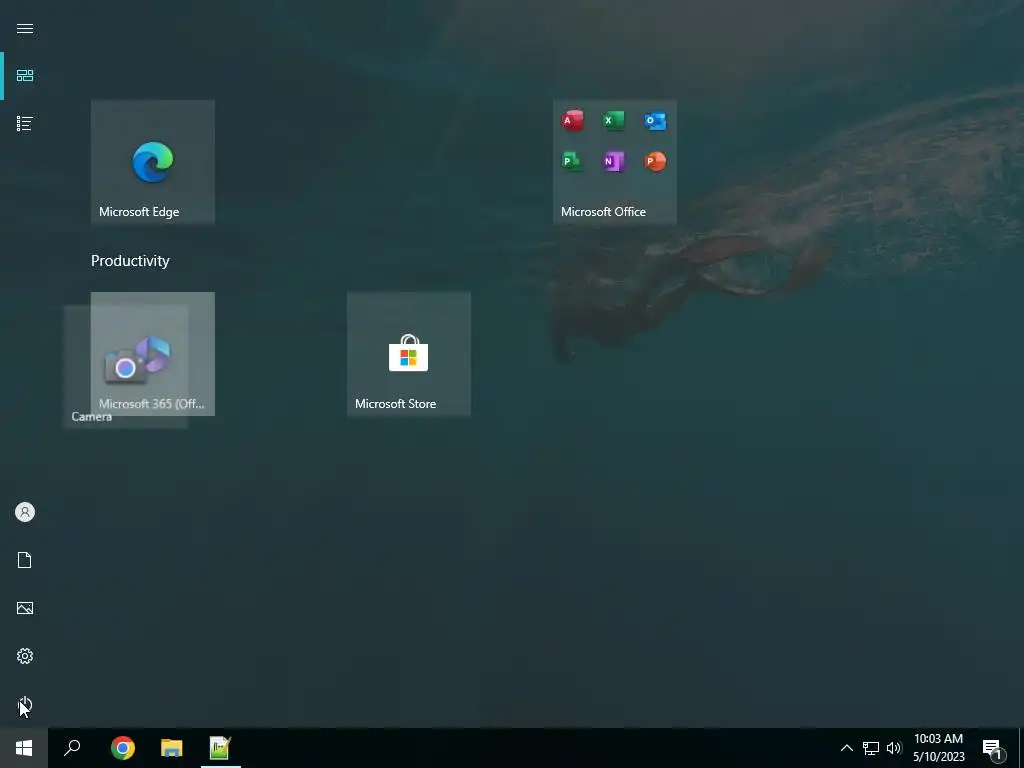The image size is (1024, 768).
Task: Launch Outlook from the Office folder
Action: (655, 120)
